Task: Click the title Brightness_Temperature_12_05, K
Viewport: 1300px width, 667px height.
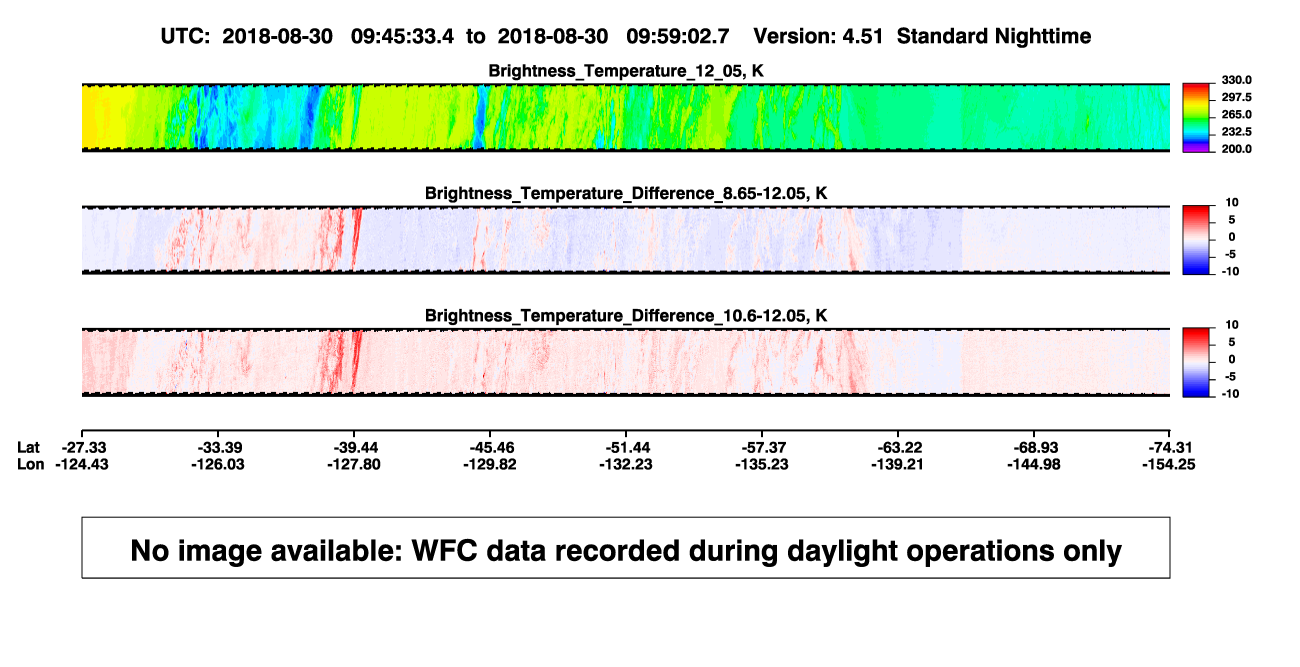Action: 626,71
